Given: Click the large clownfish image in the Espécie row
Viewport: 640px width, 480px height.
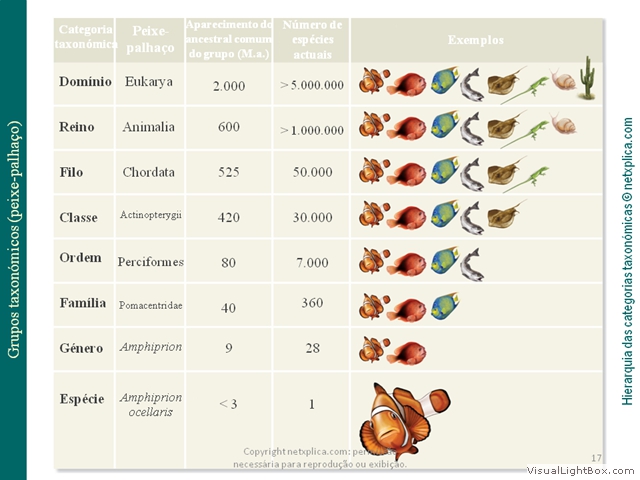Looking at the screenshot, I should pyautogui.click(x=404, y=420).
